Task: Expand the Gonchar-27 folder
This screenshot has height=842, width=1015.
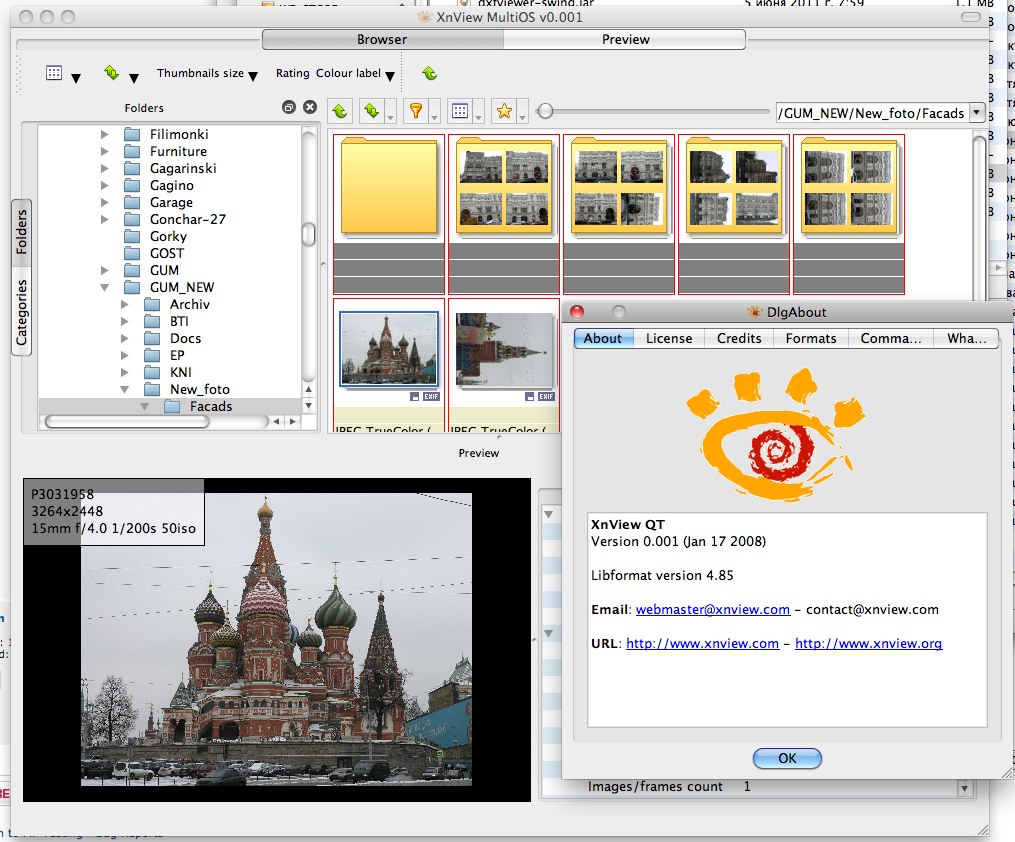Action: [x=105, y=219]
